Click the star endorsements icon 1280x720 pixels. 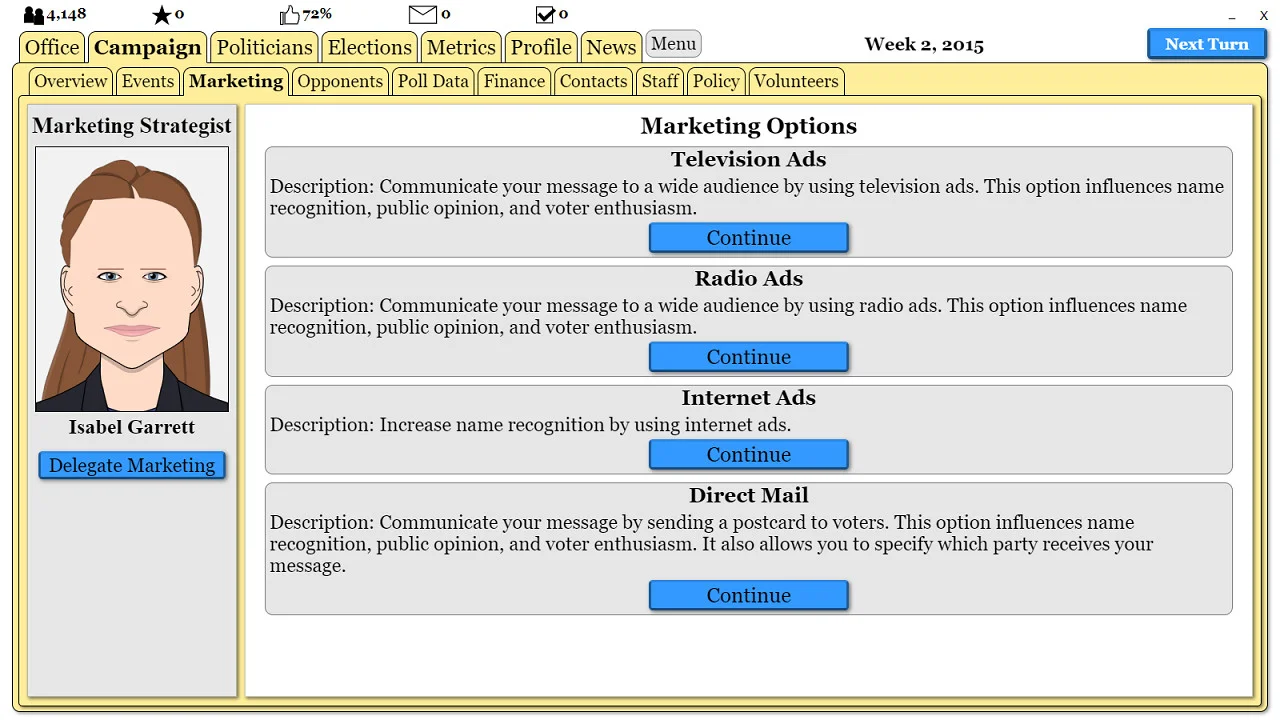point(160,13)
